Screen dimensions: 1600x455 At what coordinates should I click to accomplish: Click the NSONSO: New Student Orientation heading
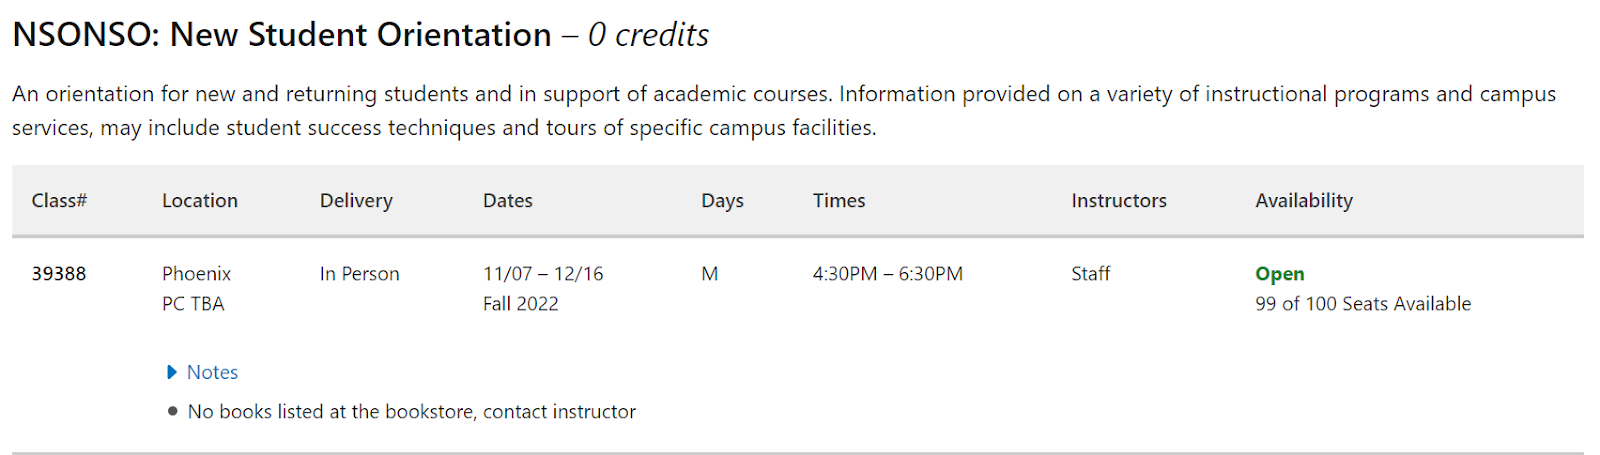click(x=282, y=35)
